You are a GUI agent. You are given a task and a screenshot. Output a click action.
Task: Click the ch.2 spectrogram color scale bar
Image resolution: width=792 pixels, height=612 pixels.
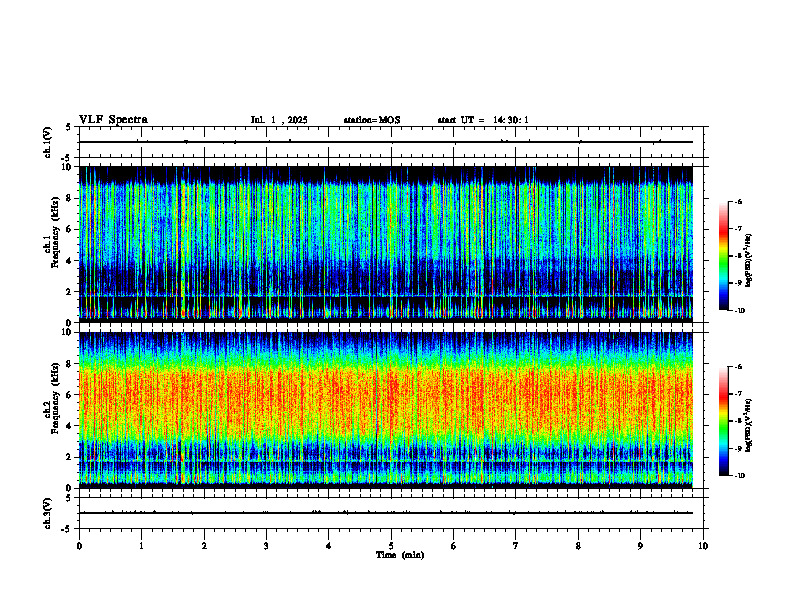coord(723,421)
